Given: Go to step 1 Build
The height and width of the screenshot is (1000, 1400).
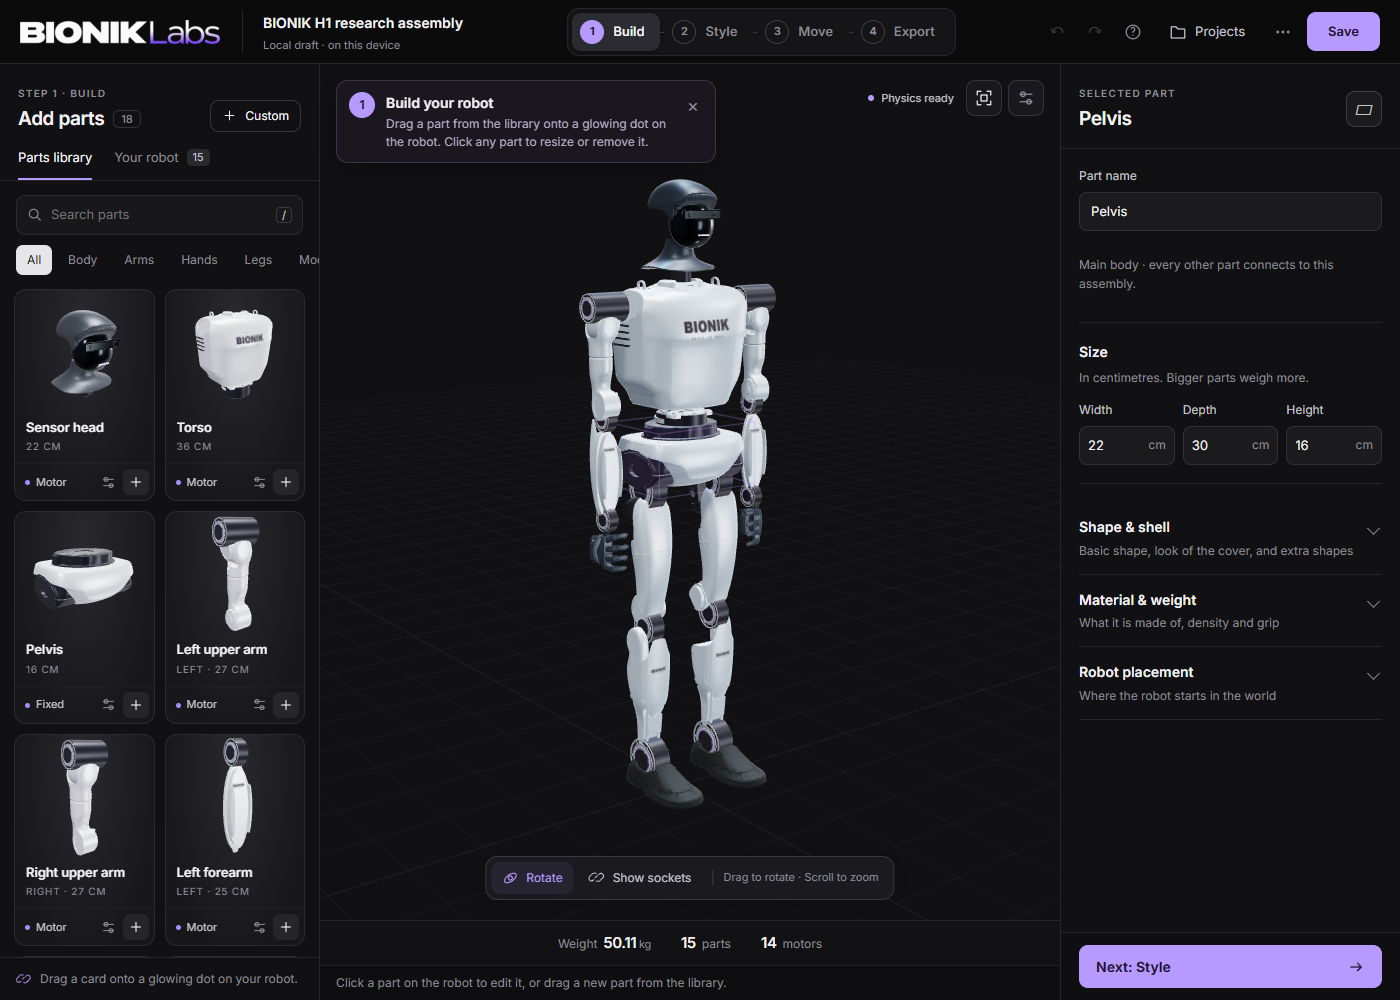Looking at the screenshot, I should [x=616, y=32].
